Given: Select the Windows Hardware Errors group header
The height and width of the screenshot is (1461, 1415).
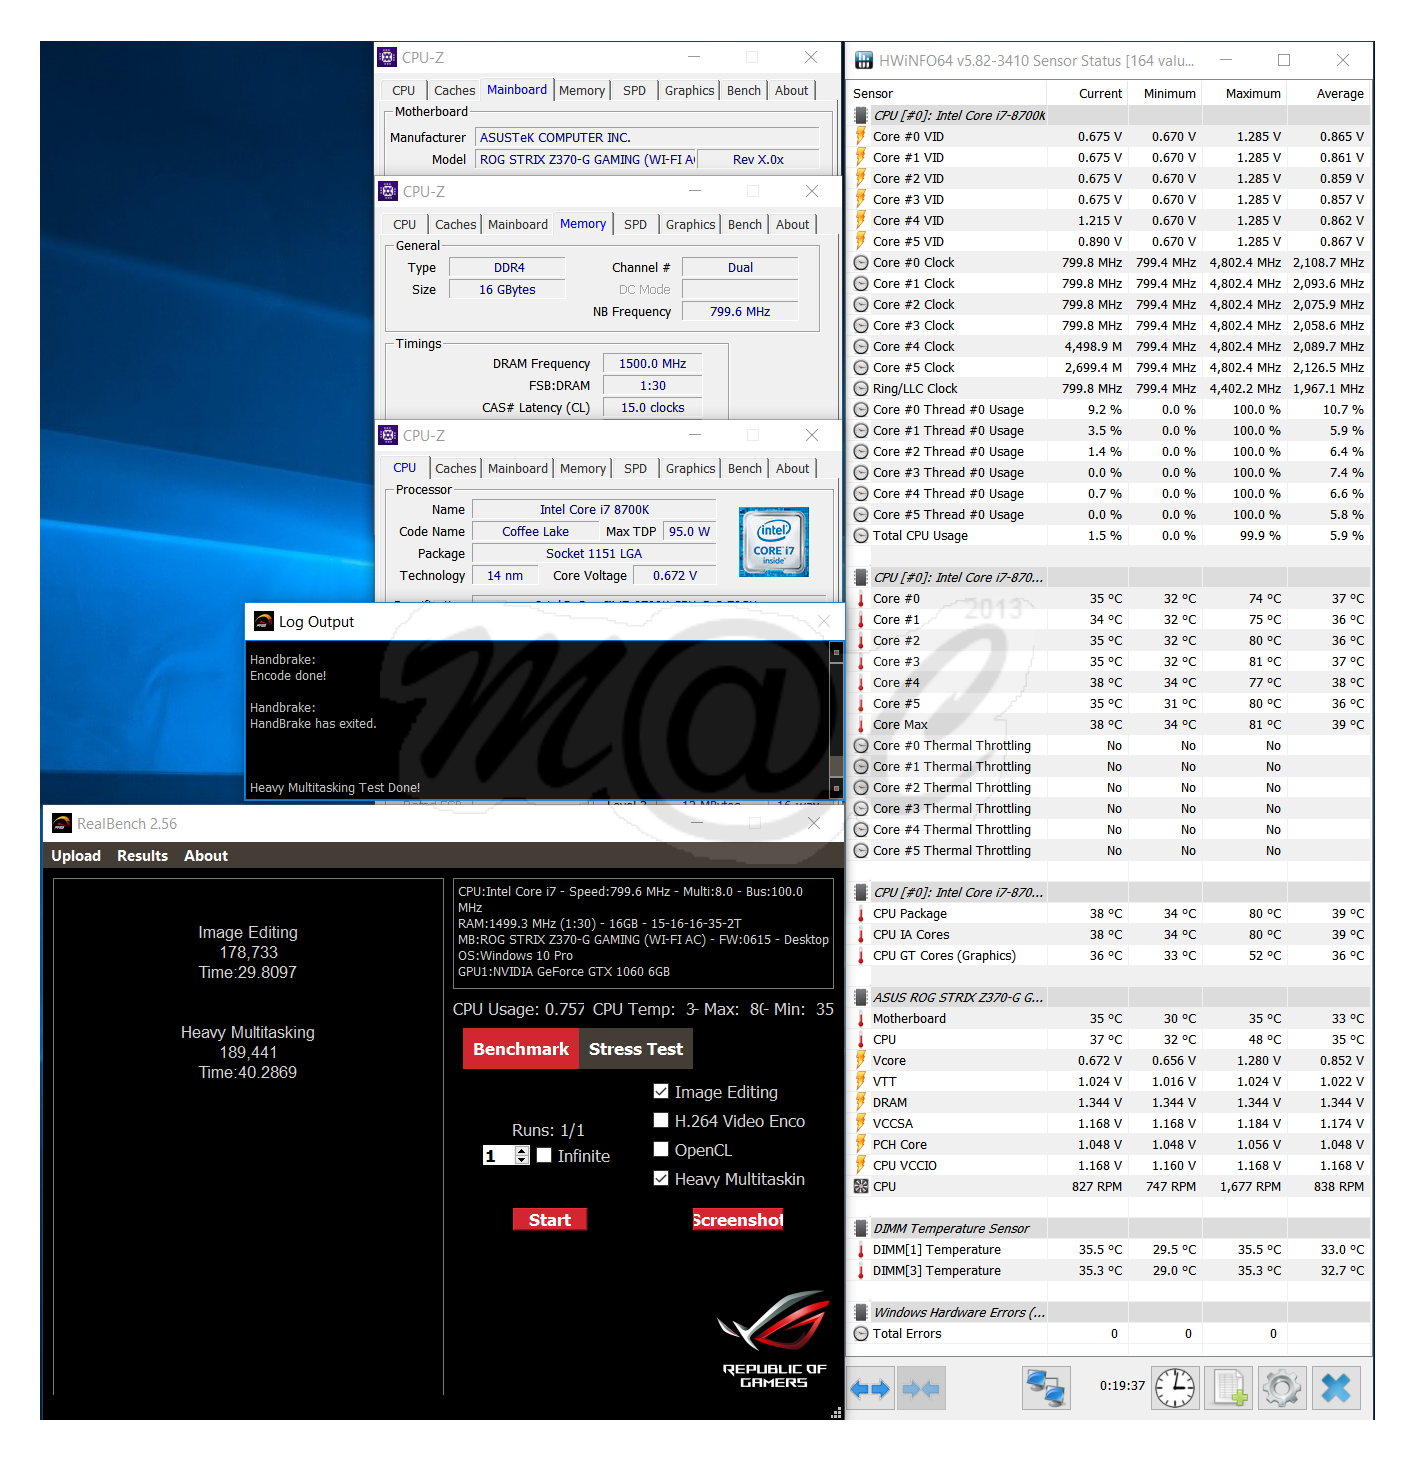Looking at the screenshot, I should click(x=1110, y=1312).
